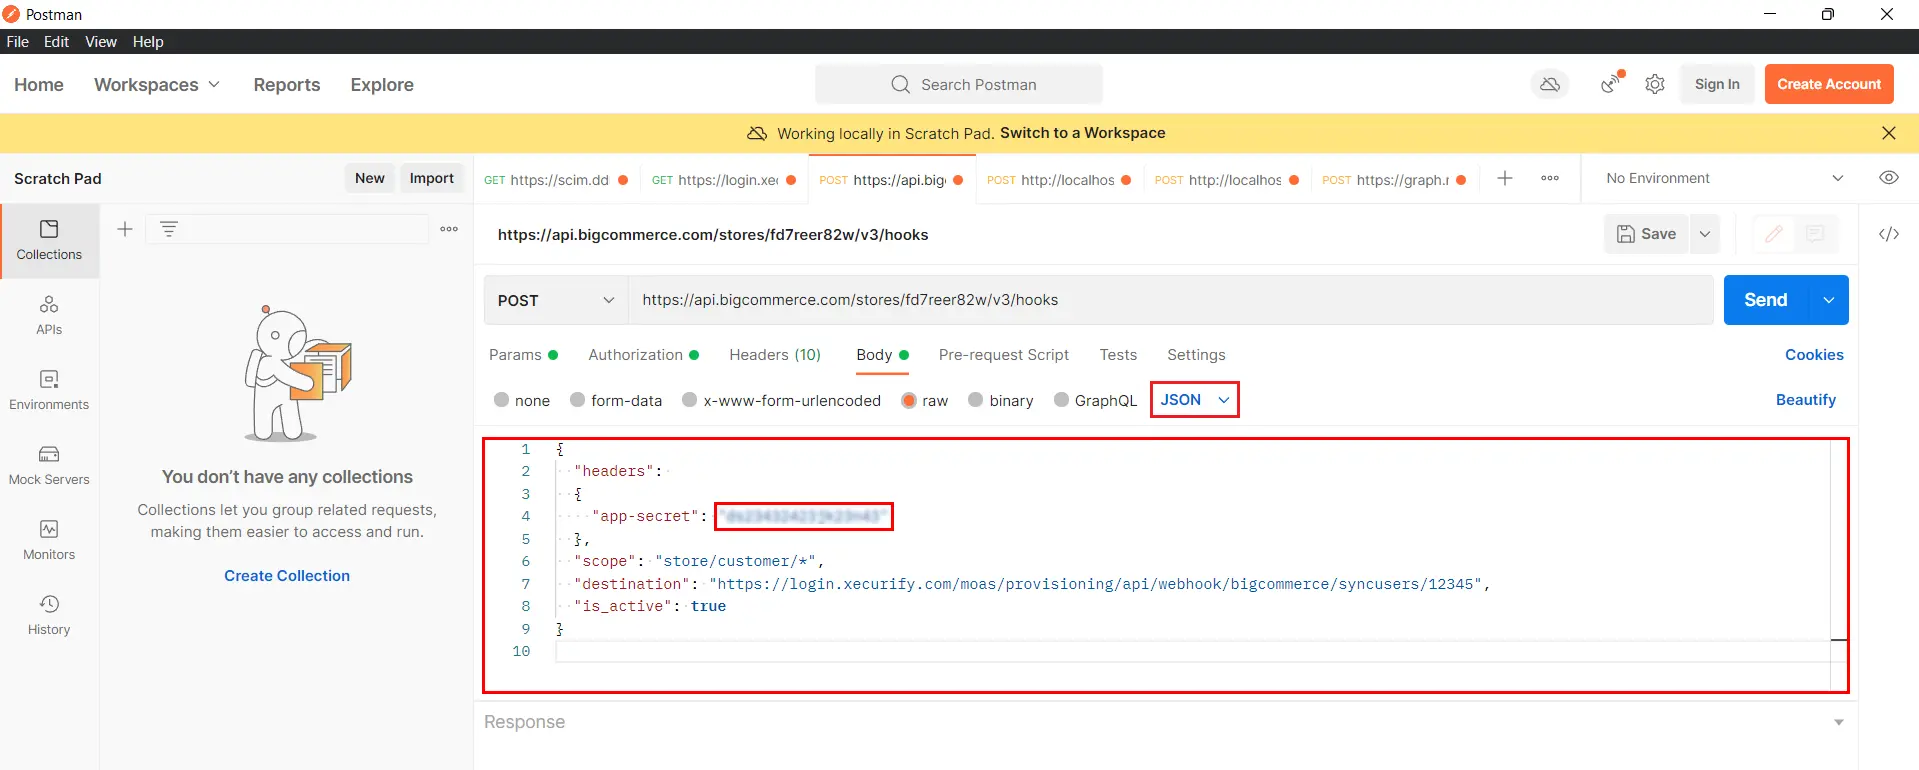1919x770 pixels.
Task: Open the No Environment dropdown
Action: pos(1725,178)
